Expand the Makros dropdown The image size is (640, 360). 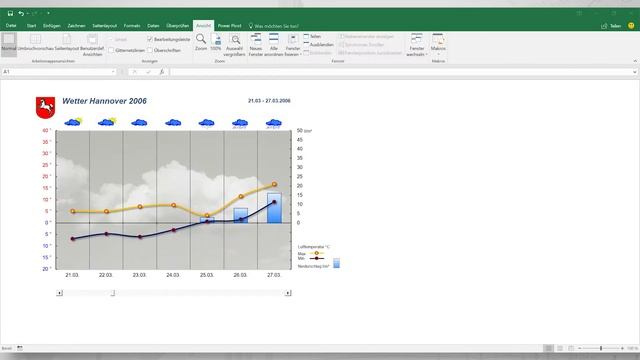pyautogui.click(x=438, y=45)
